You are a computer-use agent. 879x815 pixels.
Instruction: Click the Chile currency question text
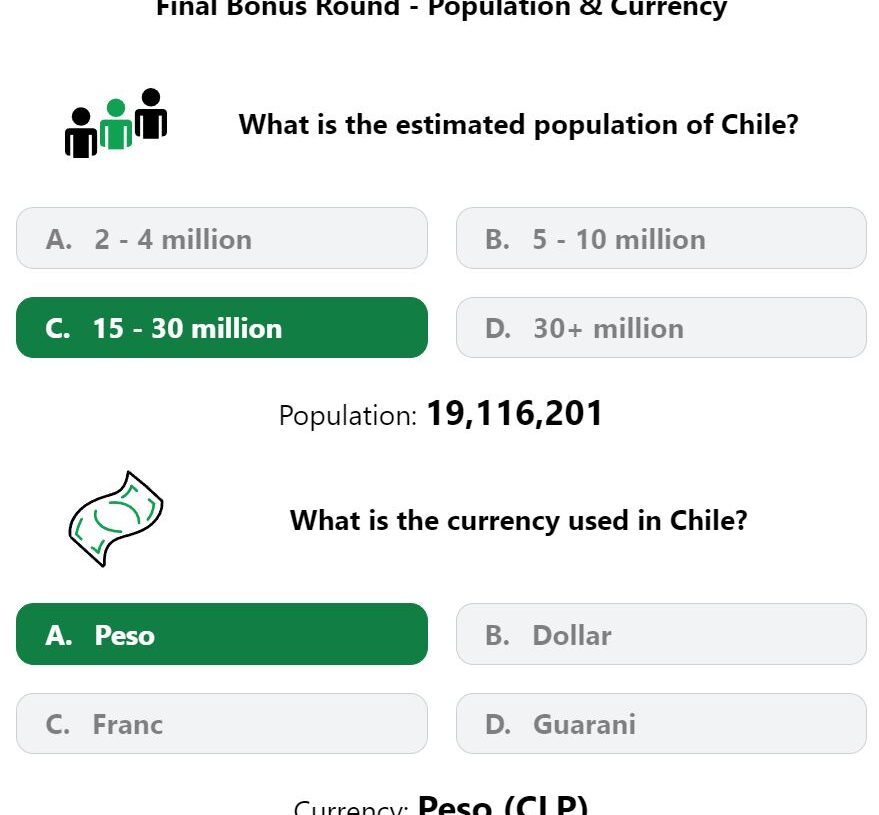click(519, 521)
